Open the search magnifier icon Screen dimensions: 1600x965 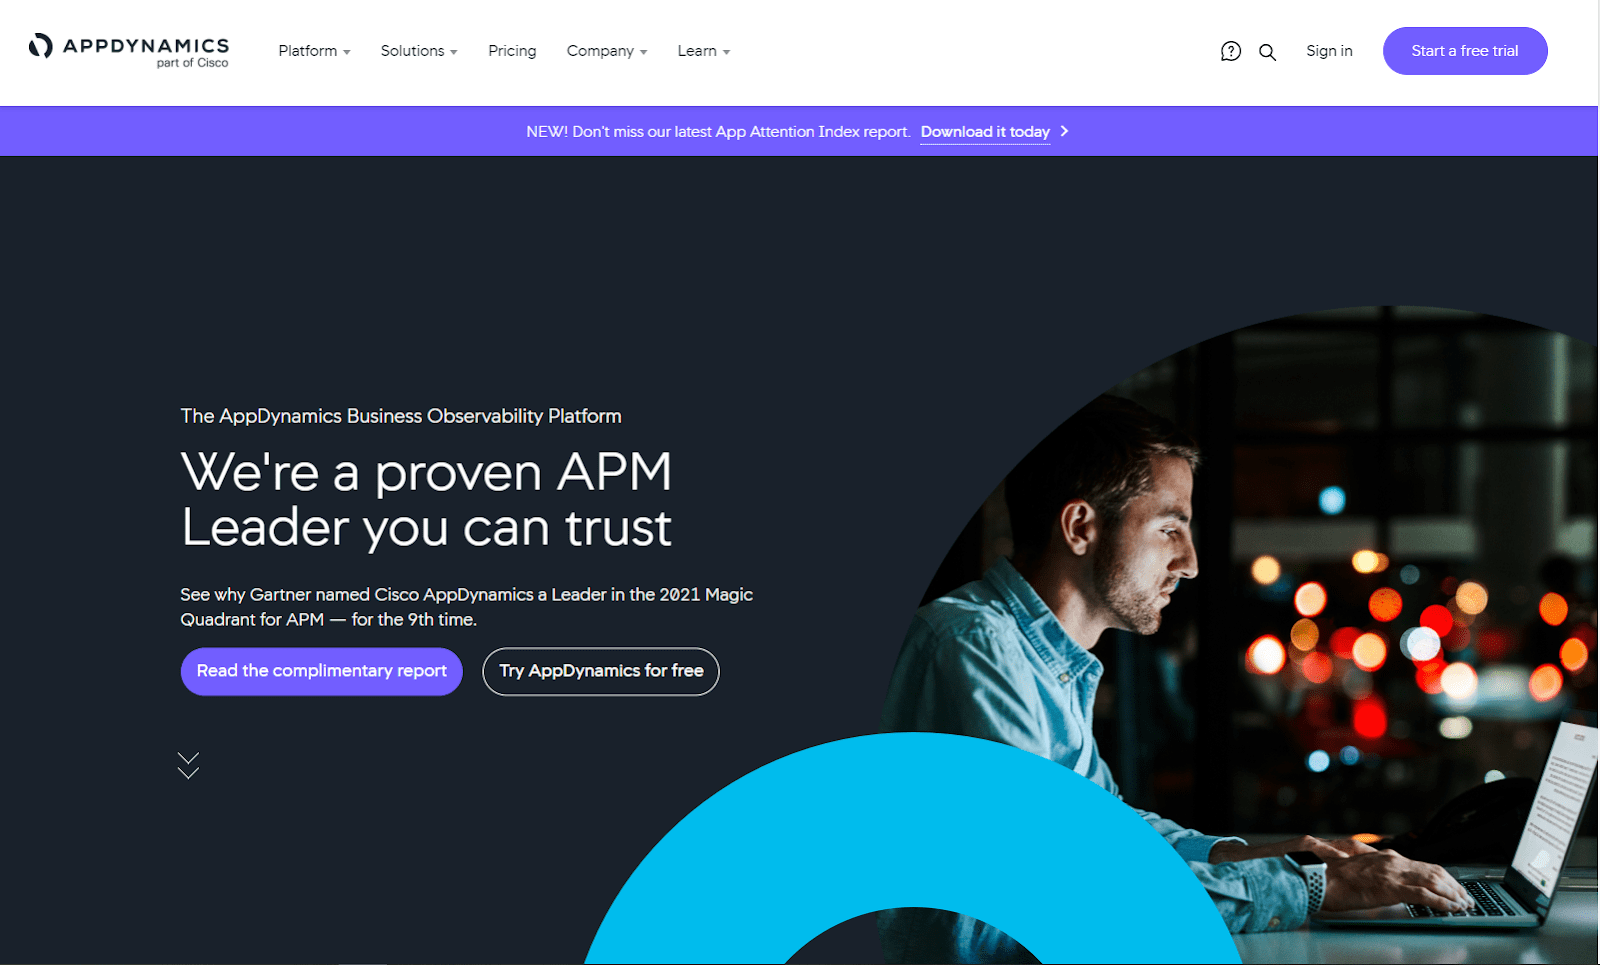point(1267,52)
